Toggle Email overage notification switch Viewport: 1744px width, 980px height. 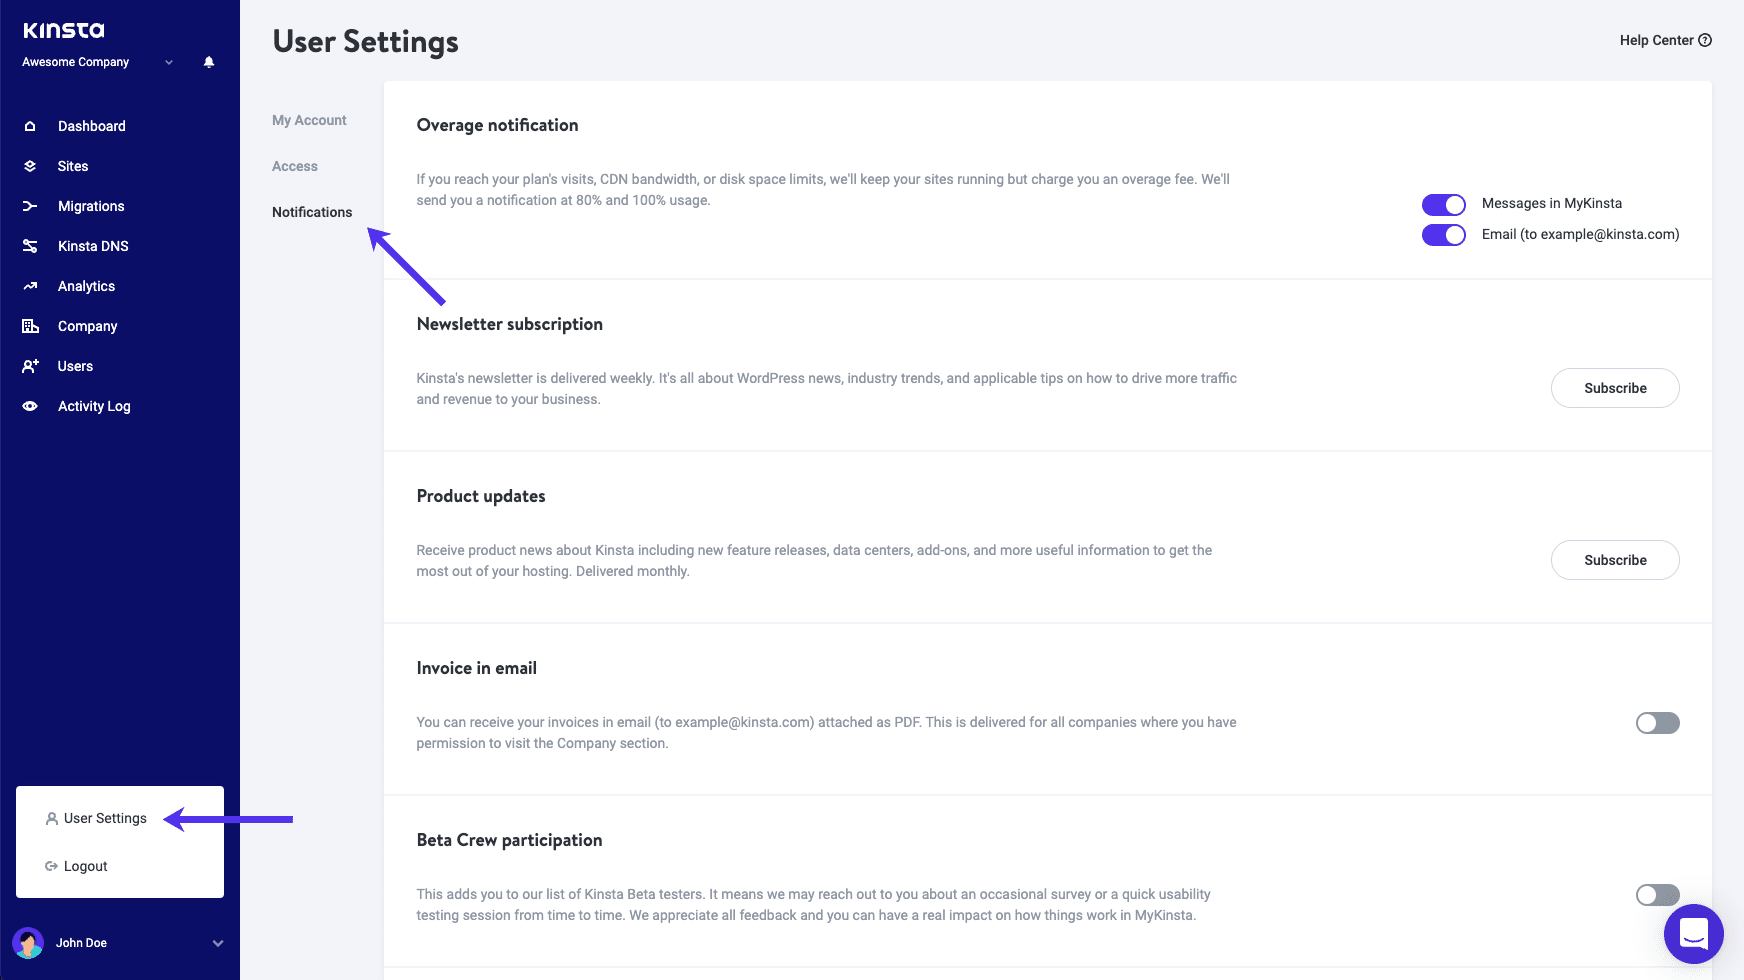[1444, 235]
